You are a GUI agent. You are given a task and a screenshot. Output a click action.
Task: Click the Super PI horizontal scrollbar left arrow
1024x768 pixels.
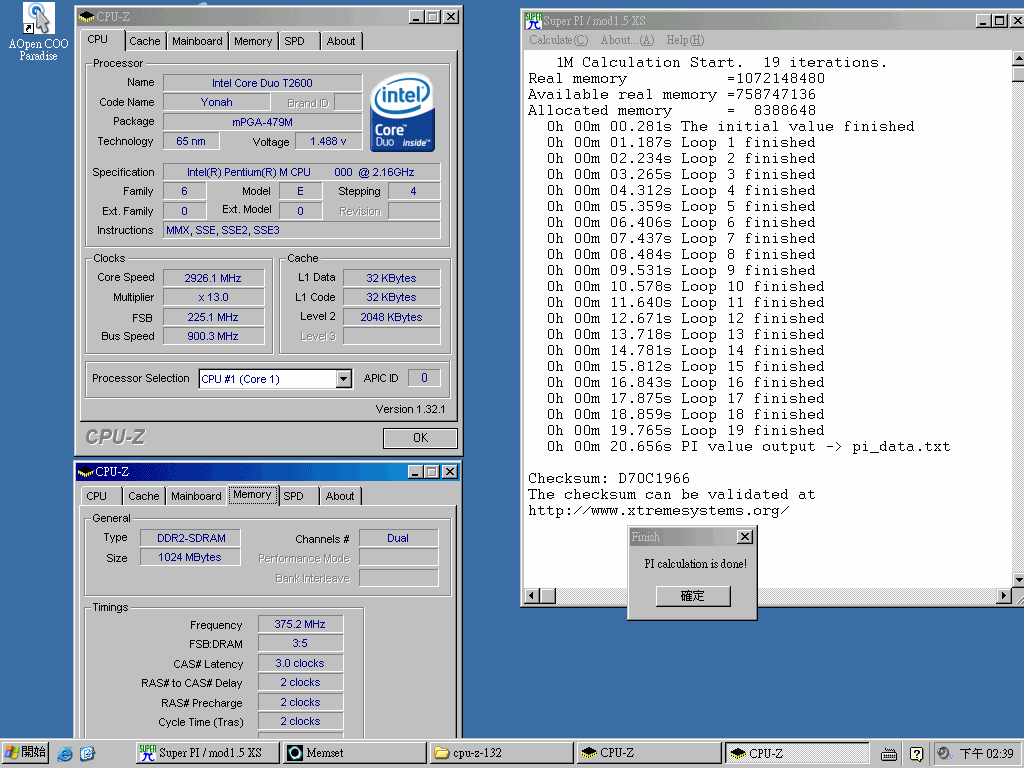pyautogui.click(x=532, y=596)
